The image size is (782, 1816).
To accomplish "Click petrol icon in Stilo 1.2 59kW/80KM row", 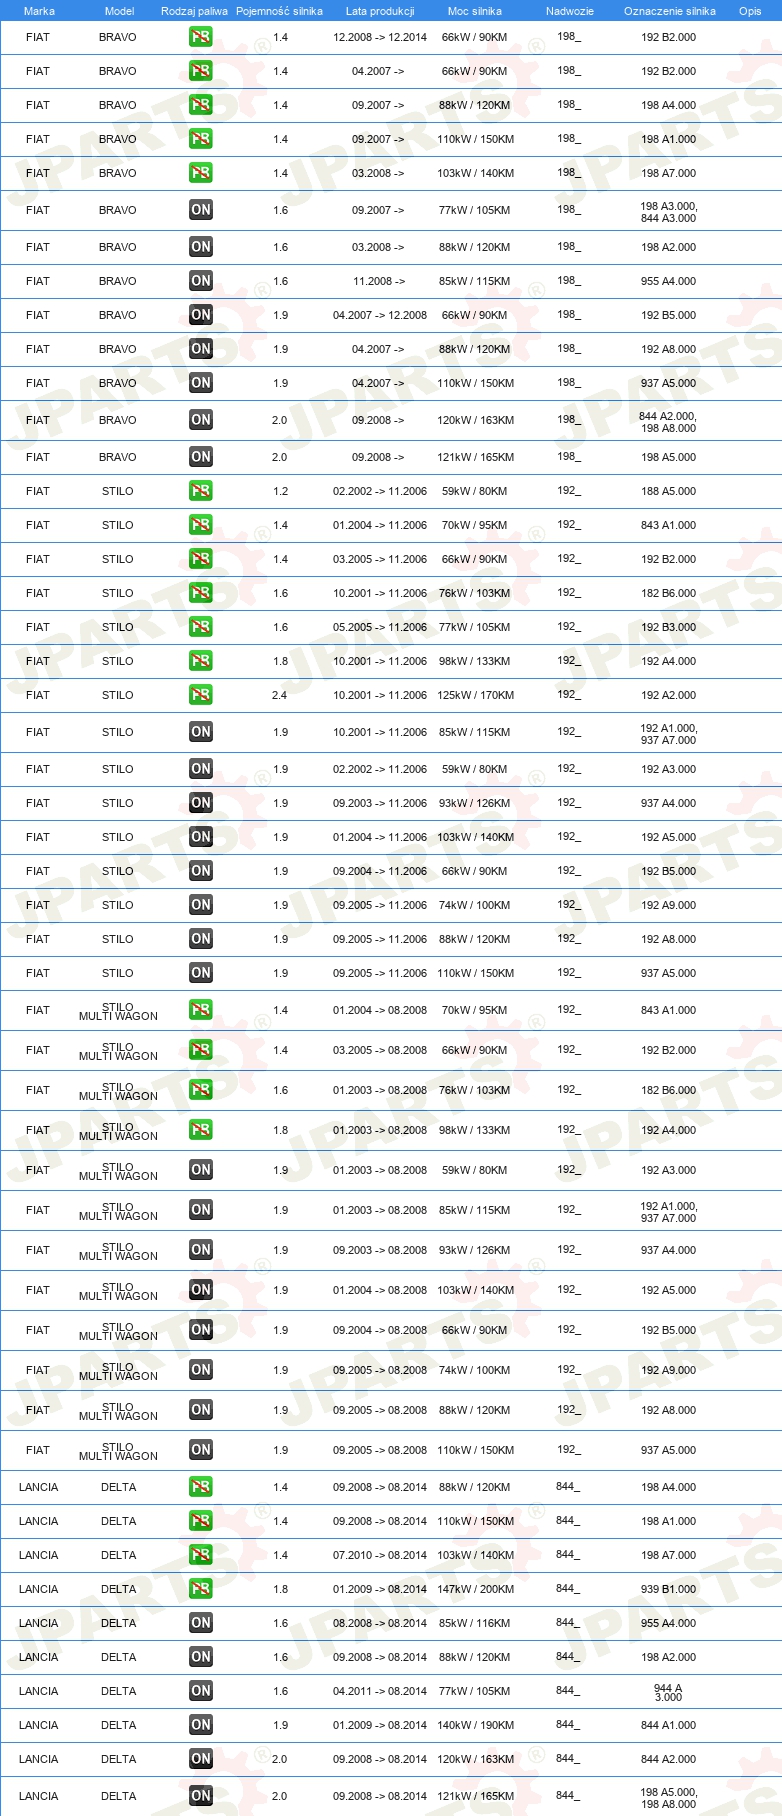I will click(x=201, y=491).
